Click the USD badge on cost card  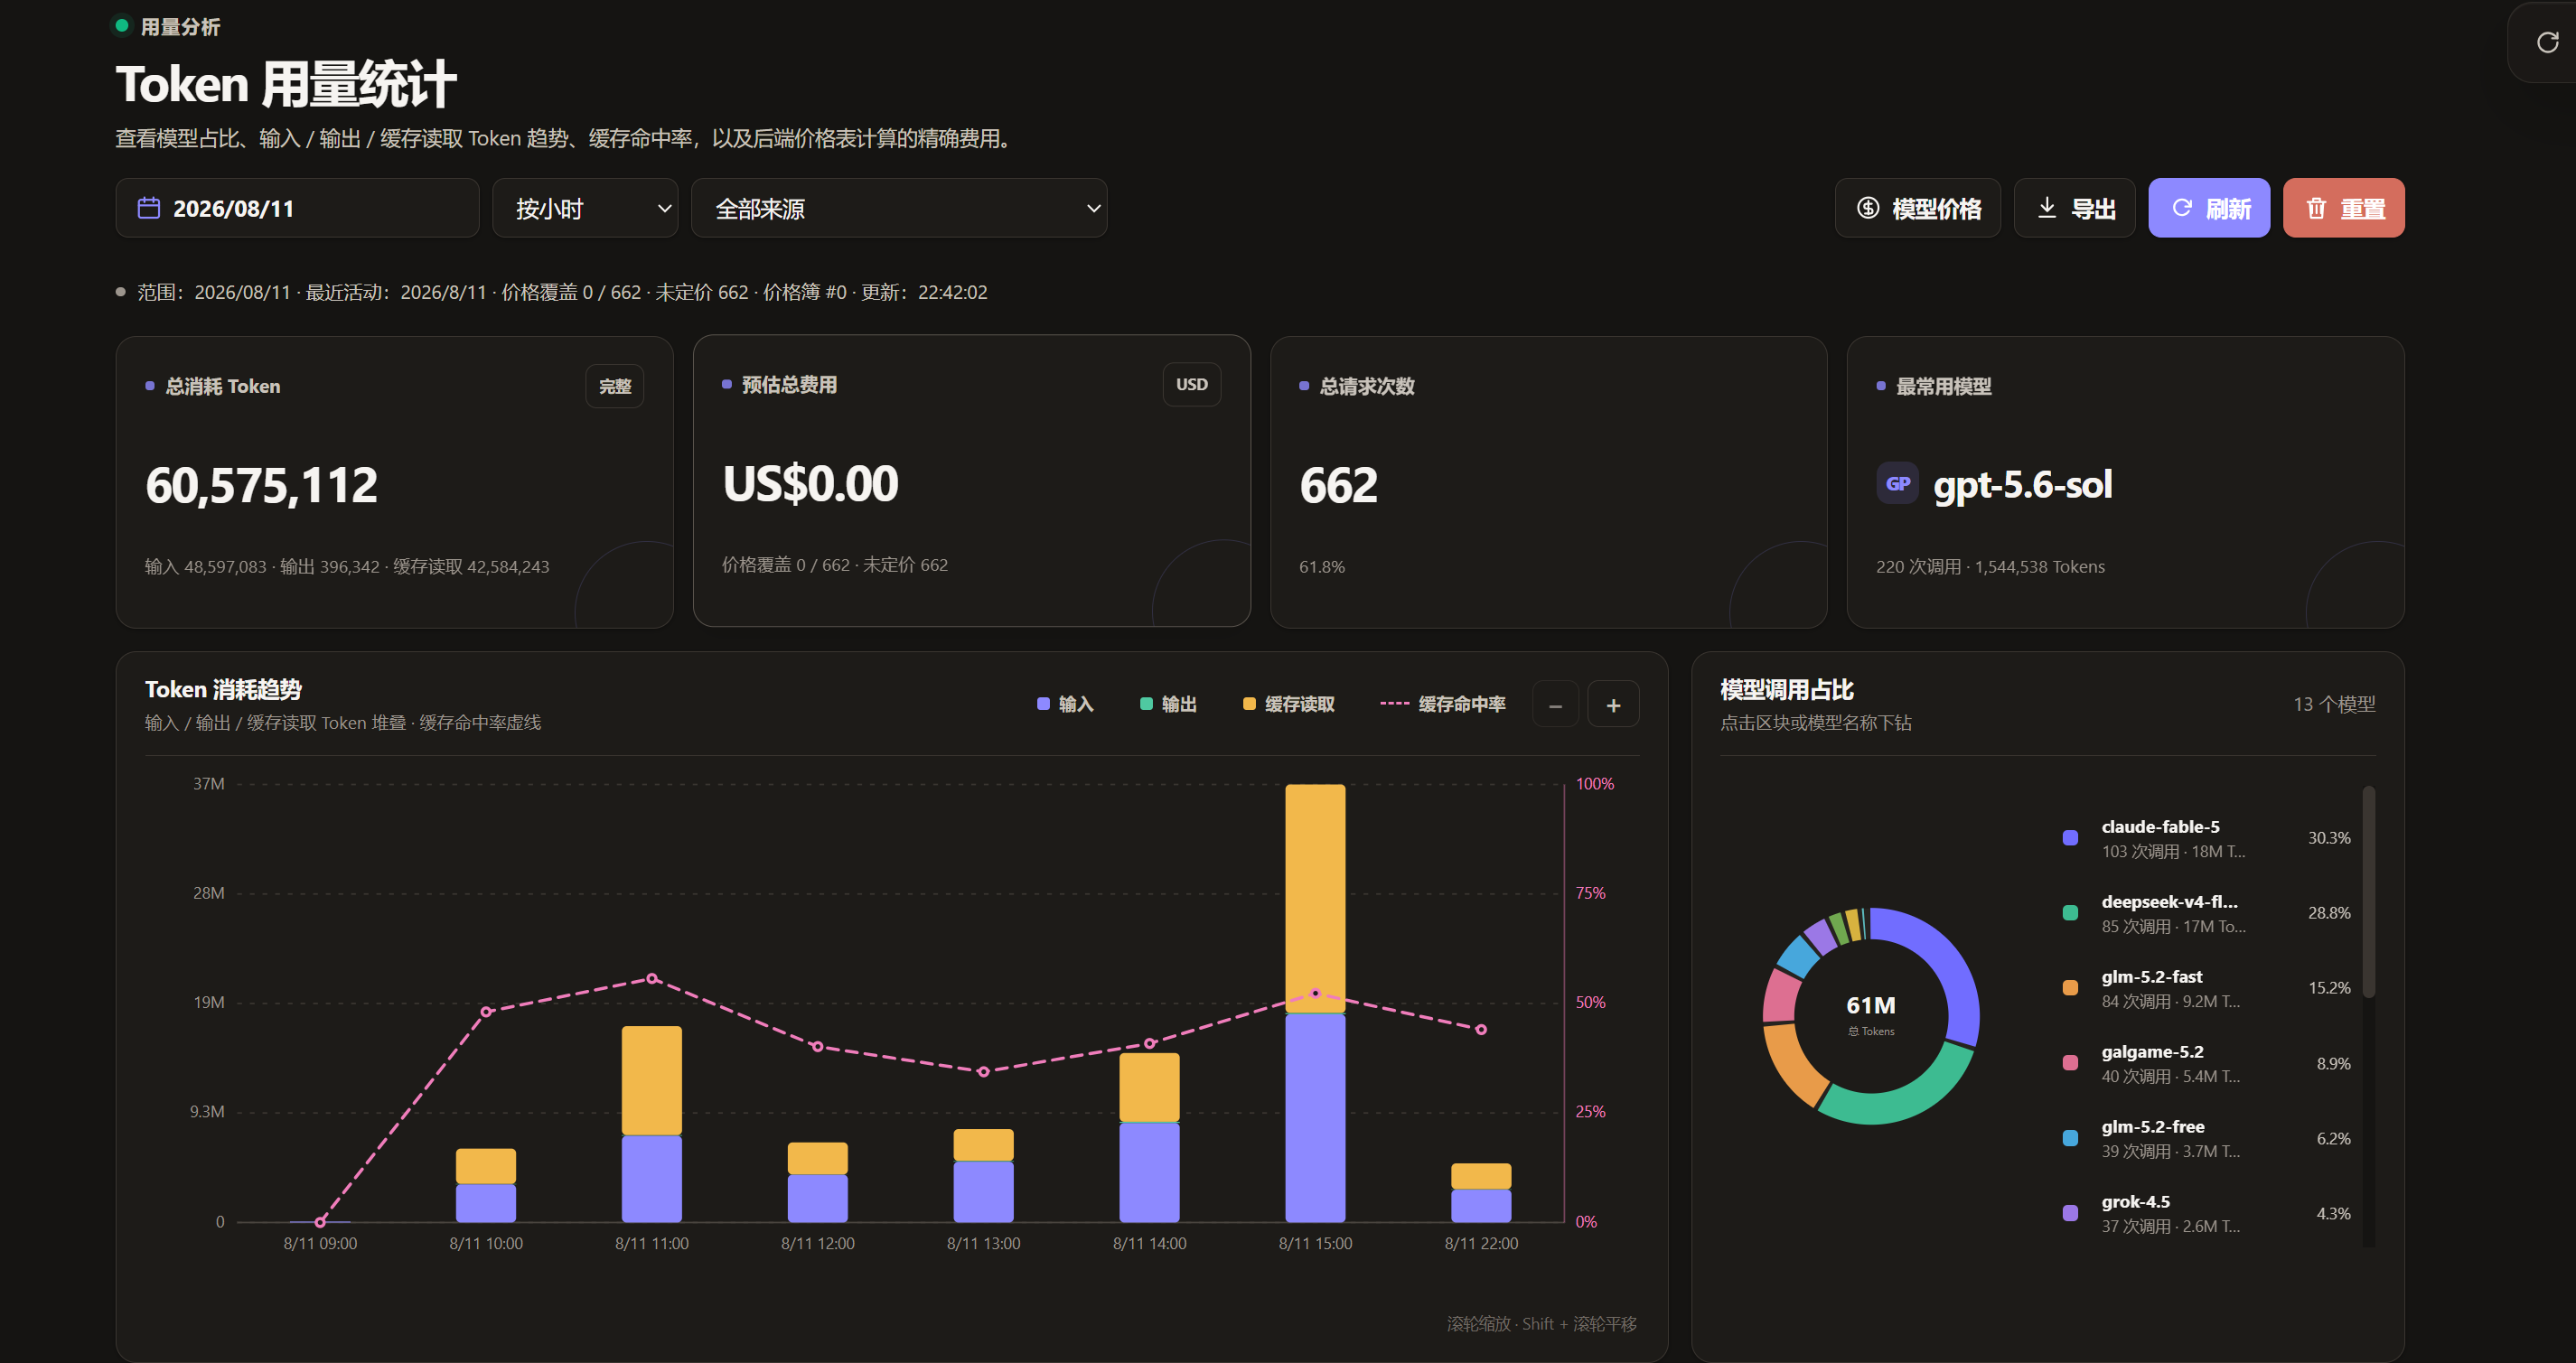pos(1191,384)
